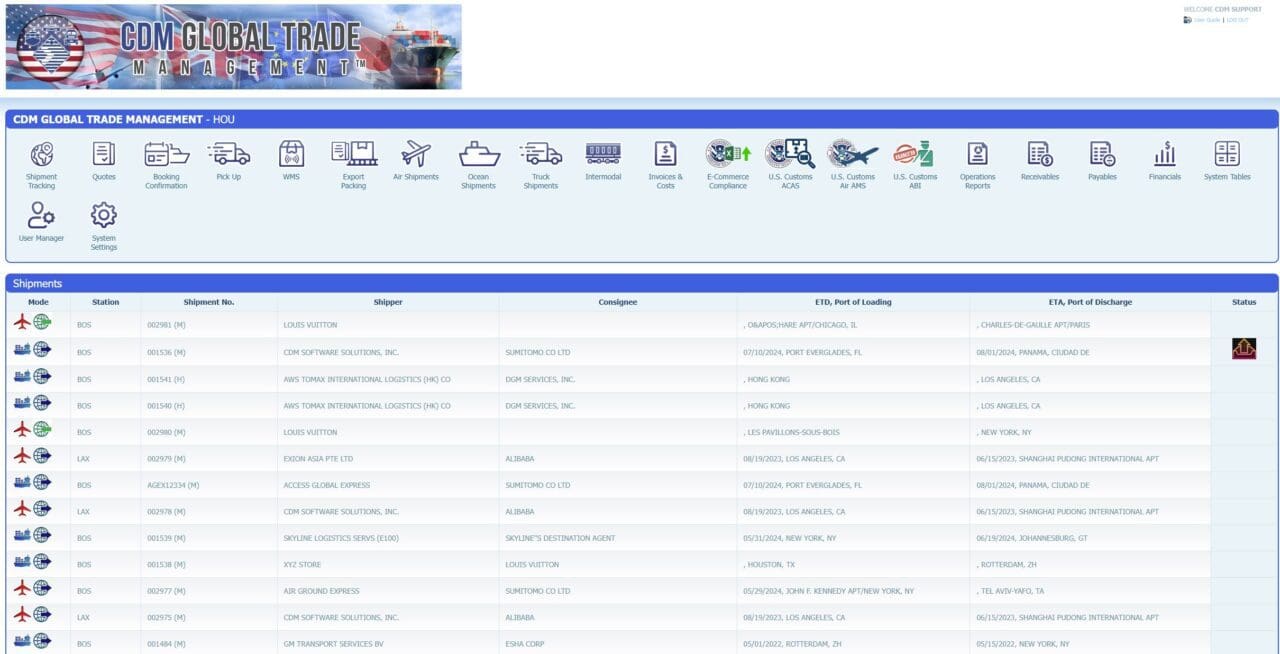Open Ocean Shipments module
The height and width of the screenshot is (654, 1280).
[478, 165]
